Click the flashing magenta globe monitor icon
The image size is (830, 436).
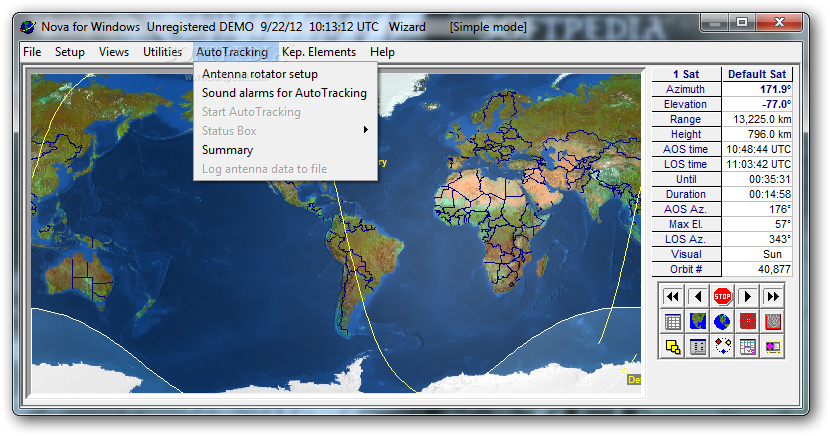point(773,347)
